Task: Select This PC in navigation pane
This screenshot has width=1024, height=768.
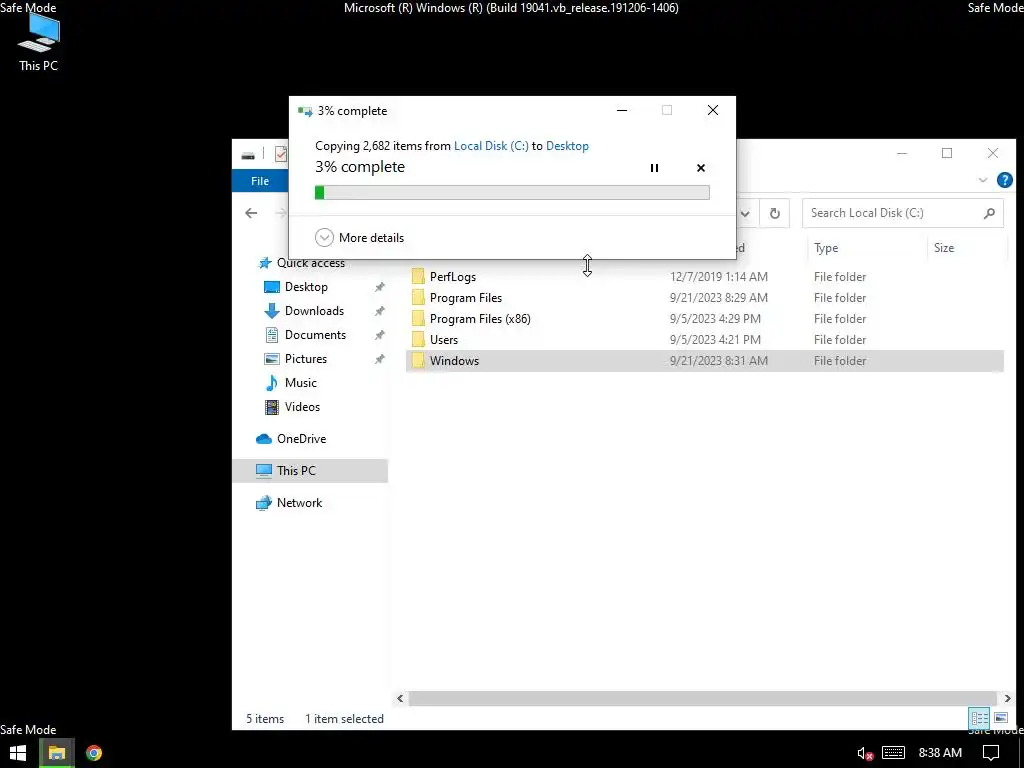Action: point(310,471)
